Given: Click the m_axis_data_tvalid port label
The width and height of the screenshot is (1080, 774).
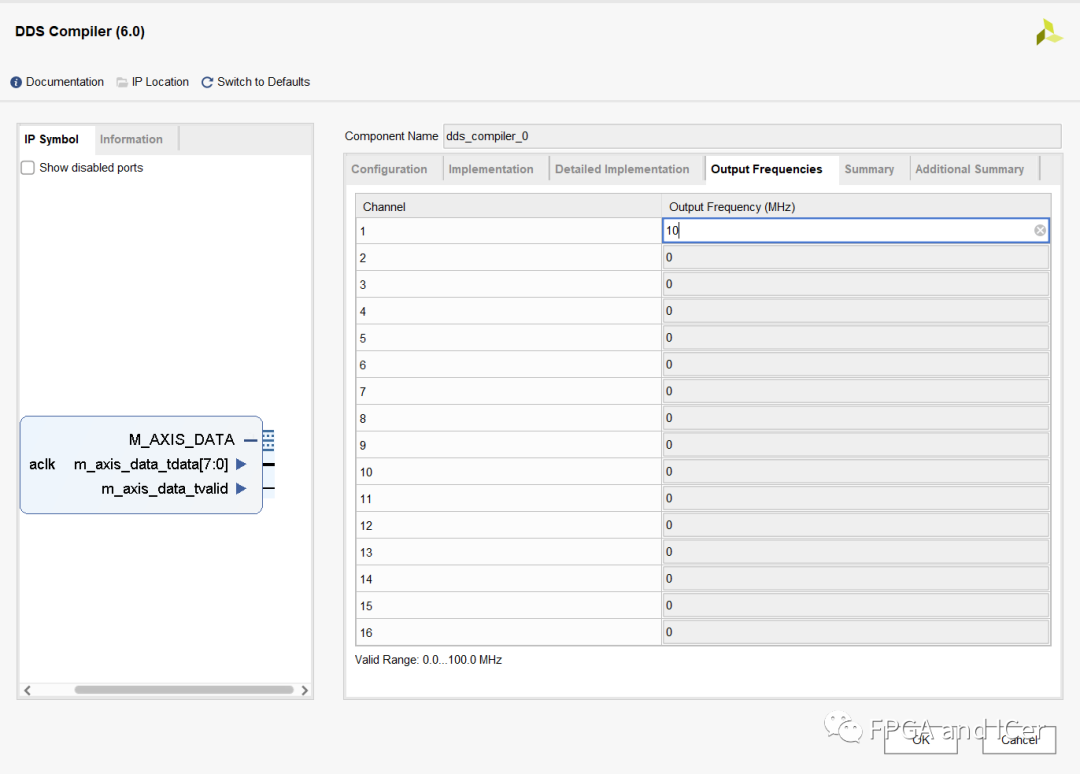Looking at the screenshot, I should pos(165,488).
